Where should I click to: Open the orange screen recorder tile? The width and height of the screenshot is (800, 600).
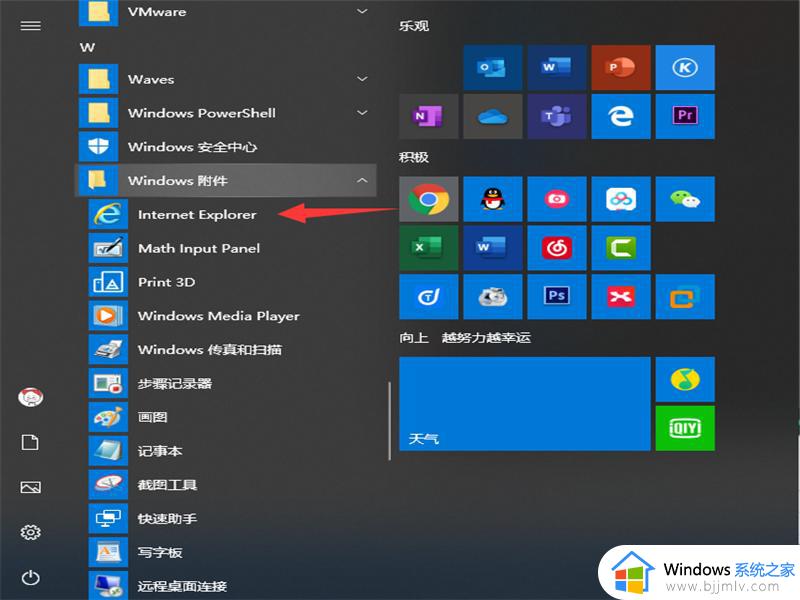(685, 296)
